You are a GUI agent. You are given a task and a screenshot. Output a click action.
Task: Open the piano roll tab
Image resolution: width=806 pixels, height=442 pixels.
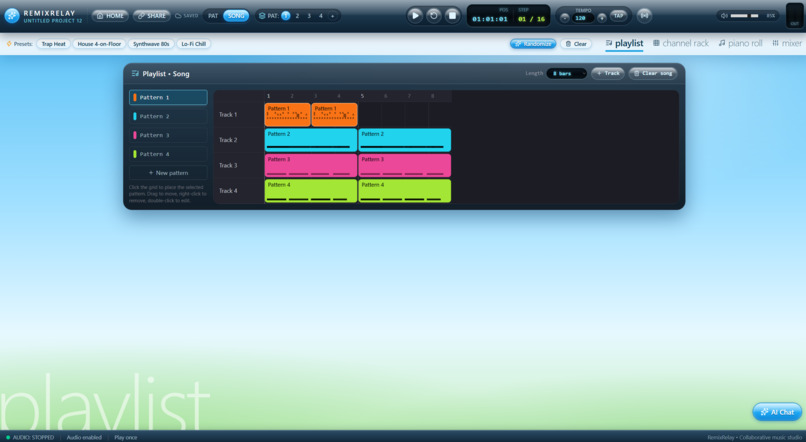pyautogui.click(x=740, y=44)
